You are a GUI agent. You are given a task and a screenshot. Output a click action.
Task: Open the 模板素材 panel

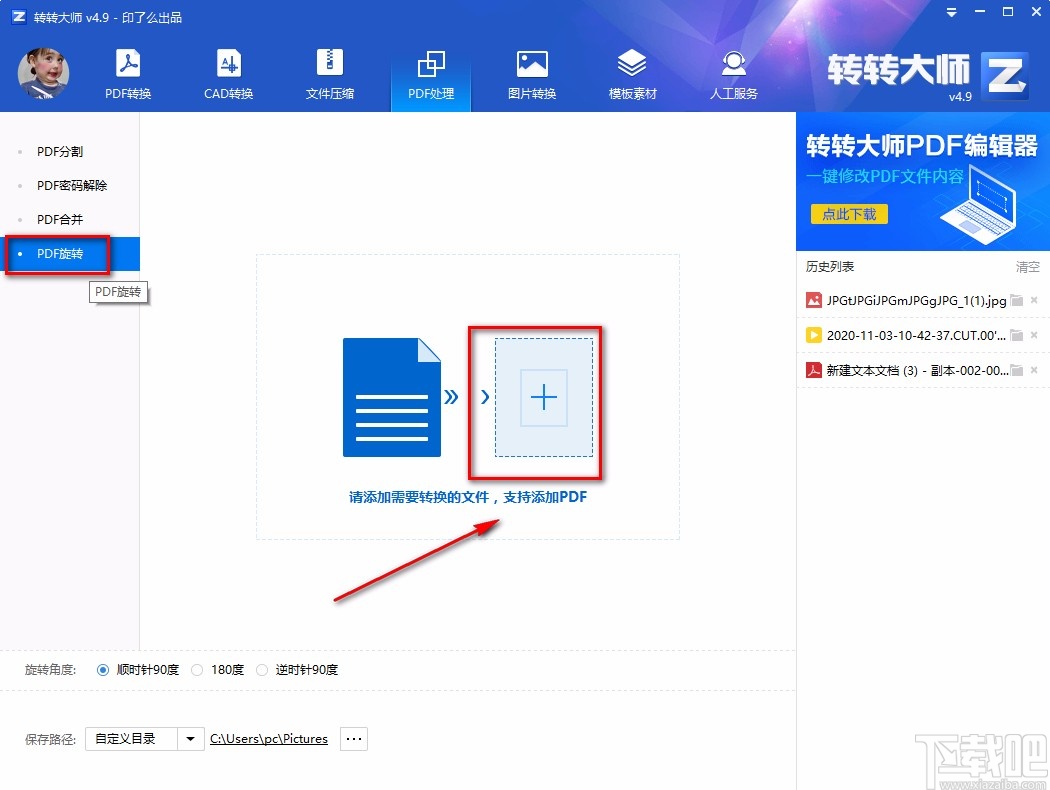click(x=632, y=73)
